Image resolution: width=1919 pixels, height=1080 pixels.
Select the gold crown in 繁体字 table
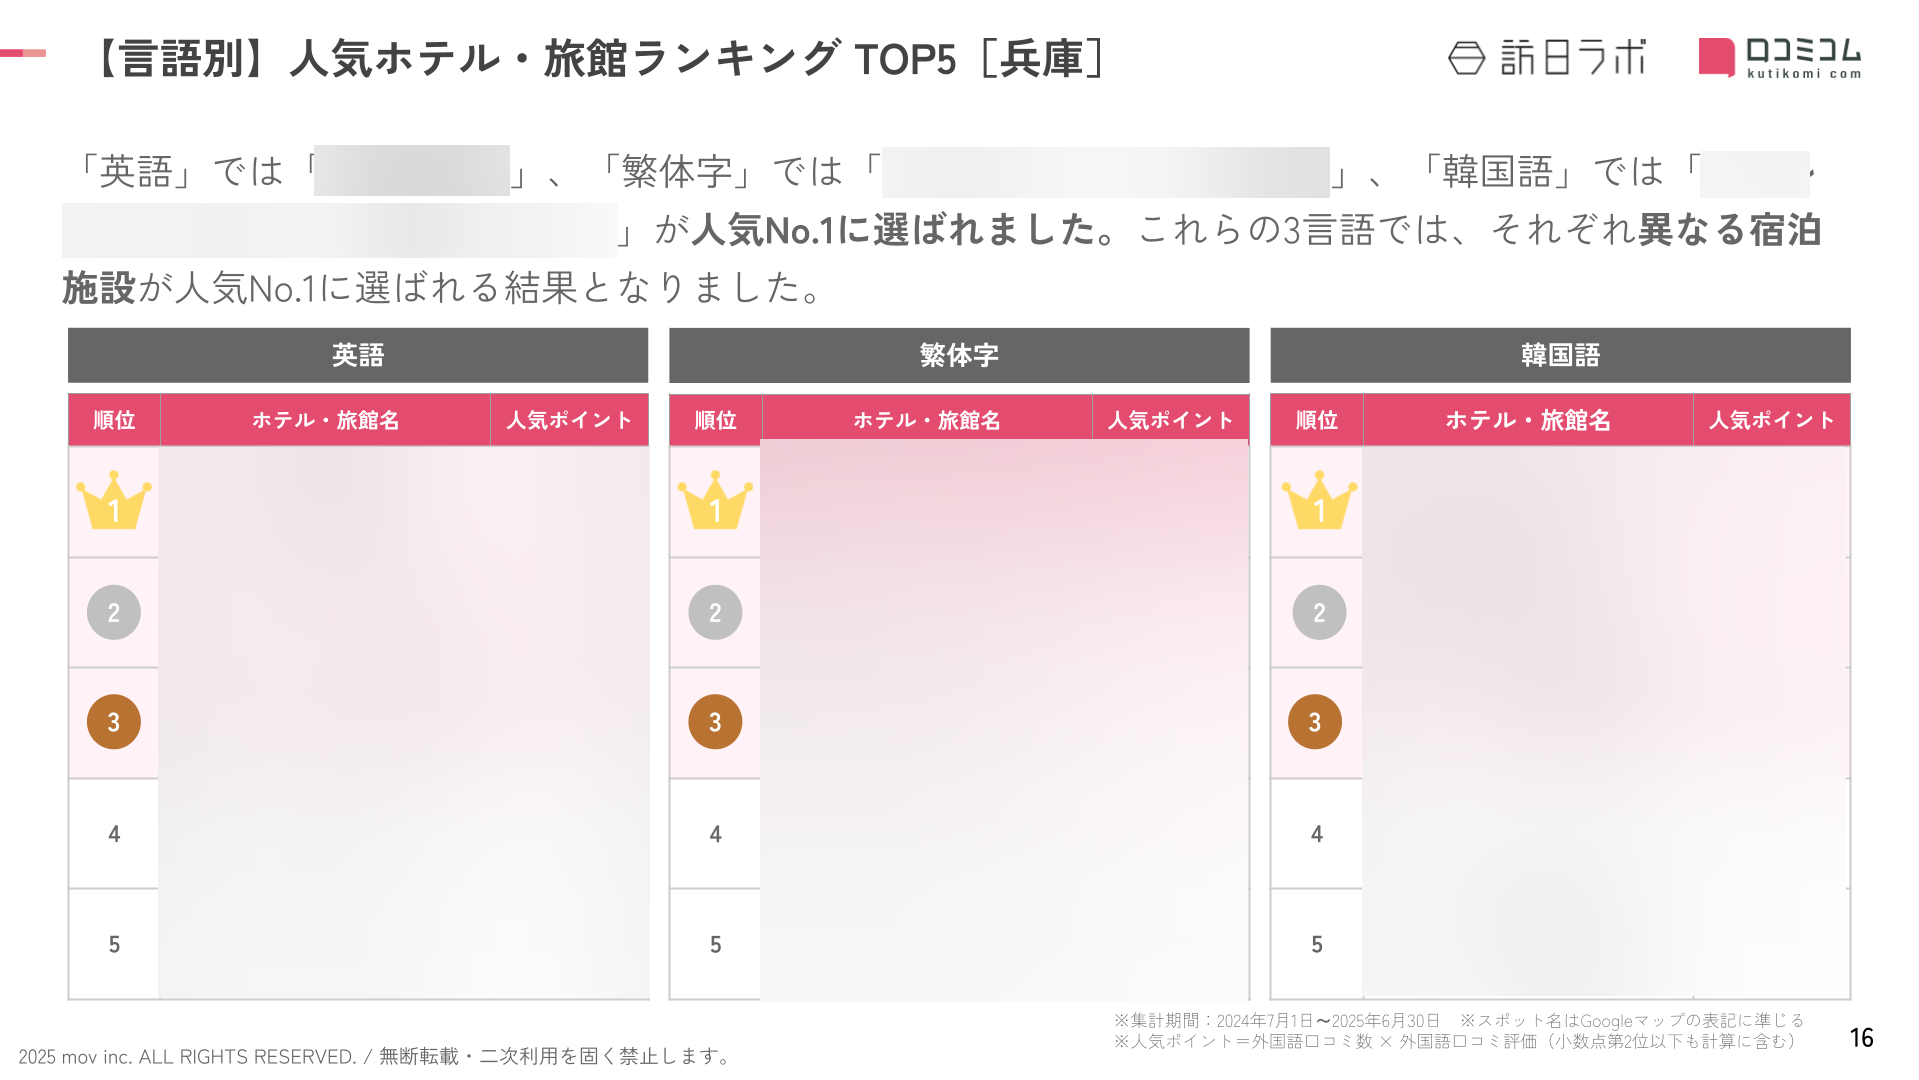point(715,500)
